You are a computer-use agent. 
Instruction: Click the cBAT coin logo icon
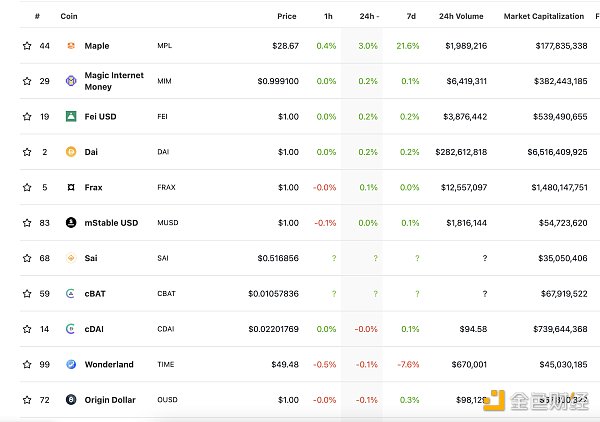(x=71, y=294)
